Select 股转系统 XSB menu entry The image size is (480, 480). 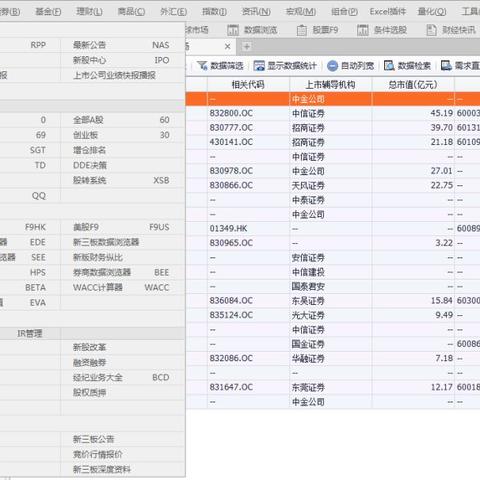[123, 180]
